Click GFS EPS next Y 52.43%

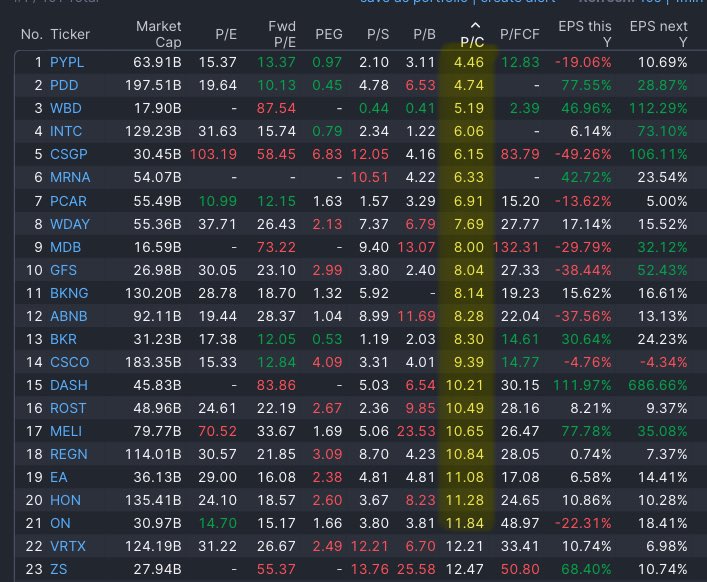pos(662,270)
